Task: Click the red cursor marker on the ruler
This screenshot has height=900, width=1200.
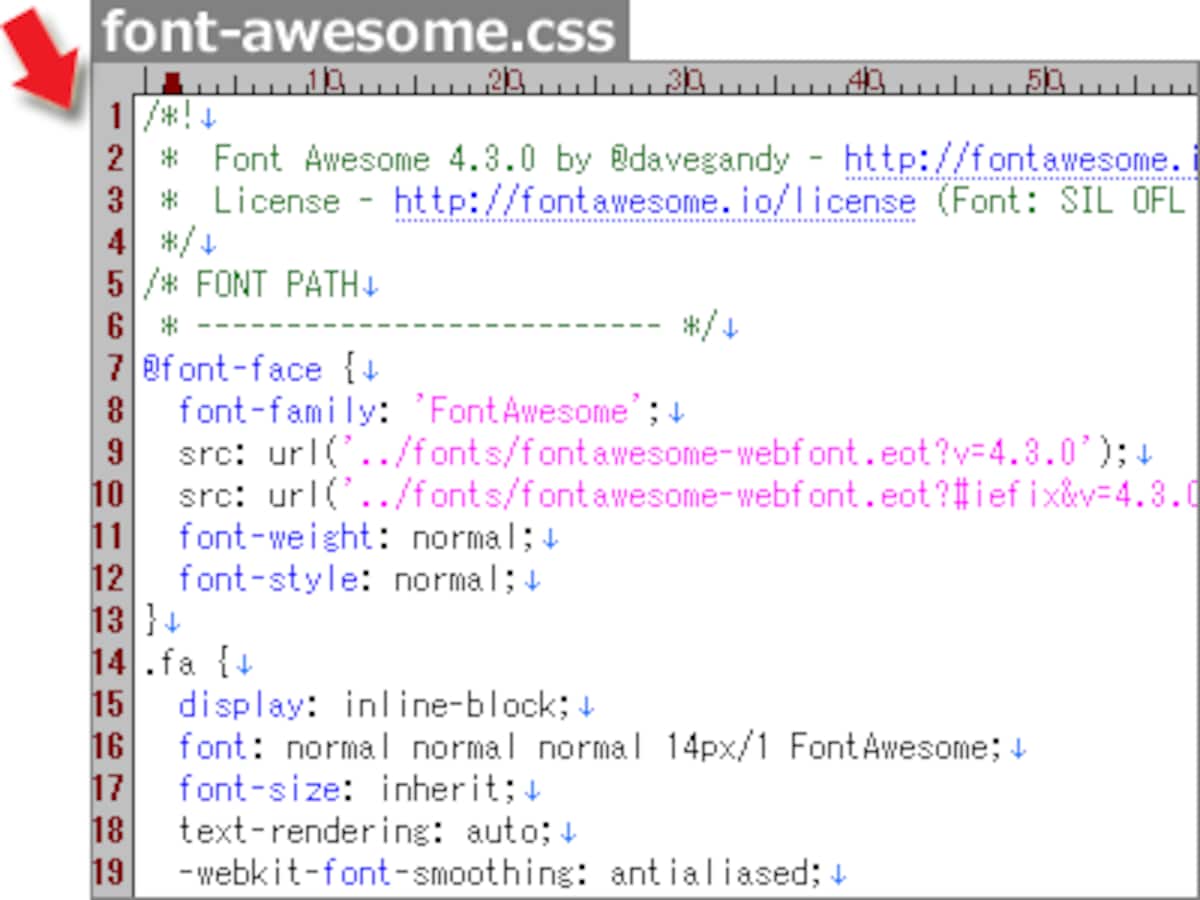Action: (172, 81)
